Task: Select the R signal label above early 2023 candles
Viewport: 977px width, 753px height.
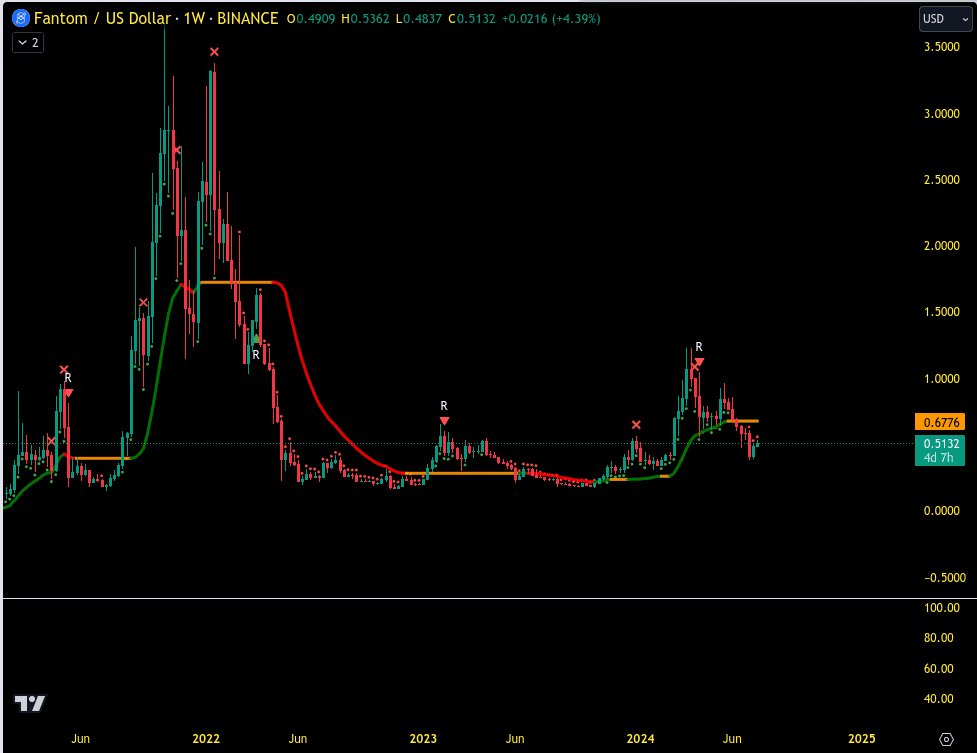Action: point(444,406)
